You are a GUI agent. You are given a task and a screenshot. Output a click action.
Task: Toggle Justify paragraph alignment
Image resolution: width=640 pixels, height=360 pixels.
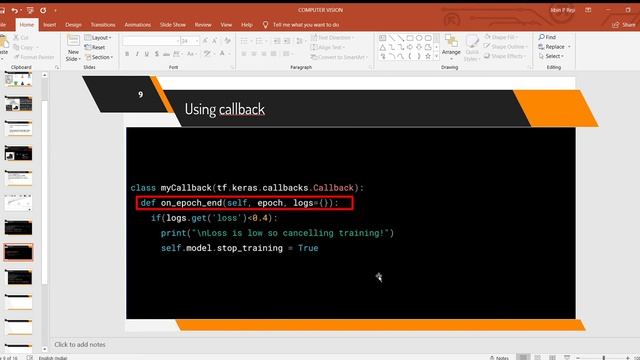click(273, 54)
